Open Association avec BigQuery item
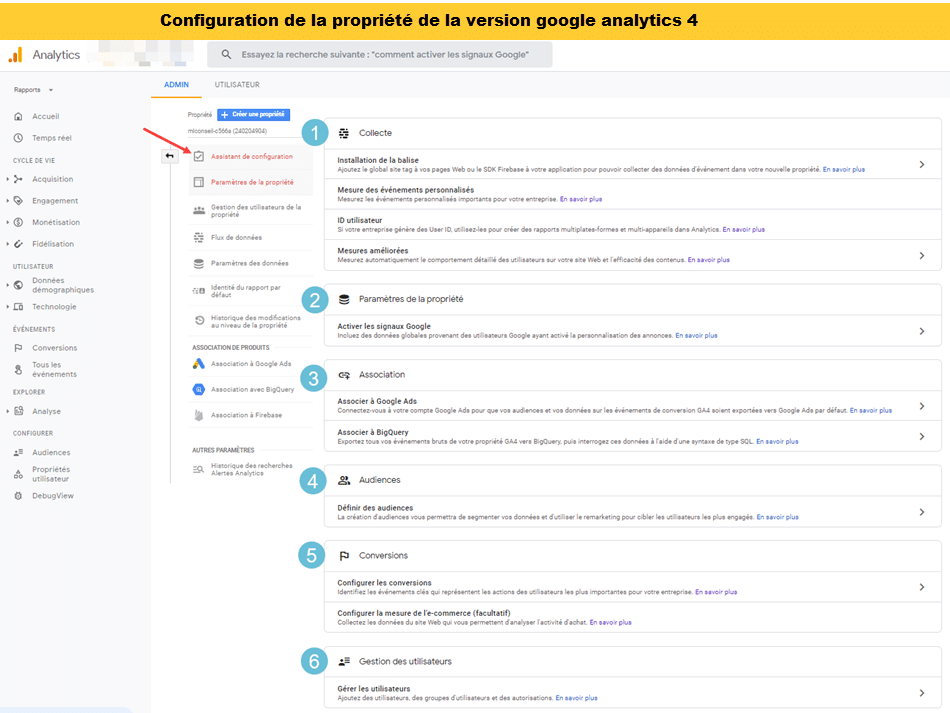The image size is (950, 713). point(251,390)
